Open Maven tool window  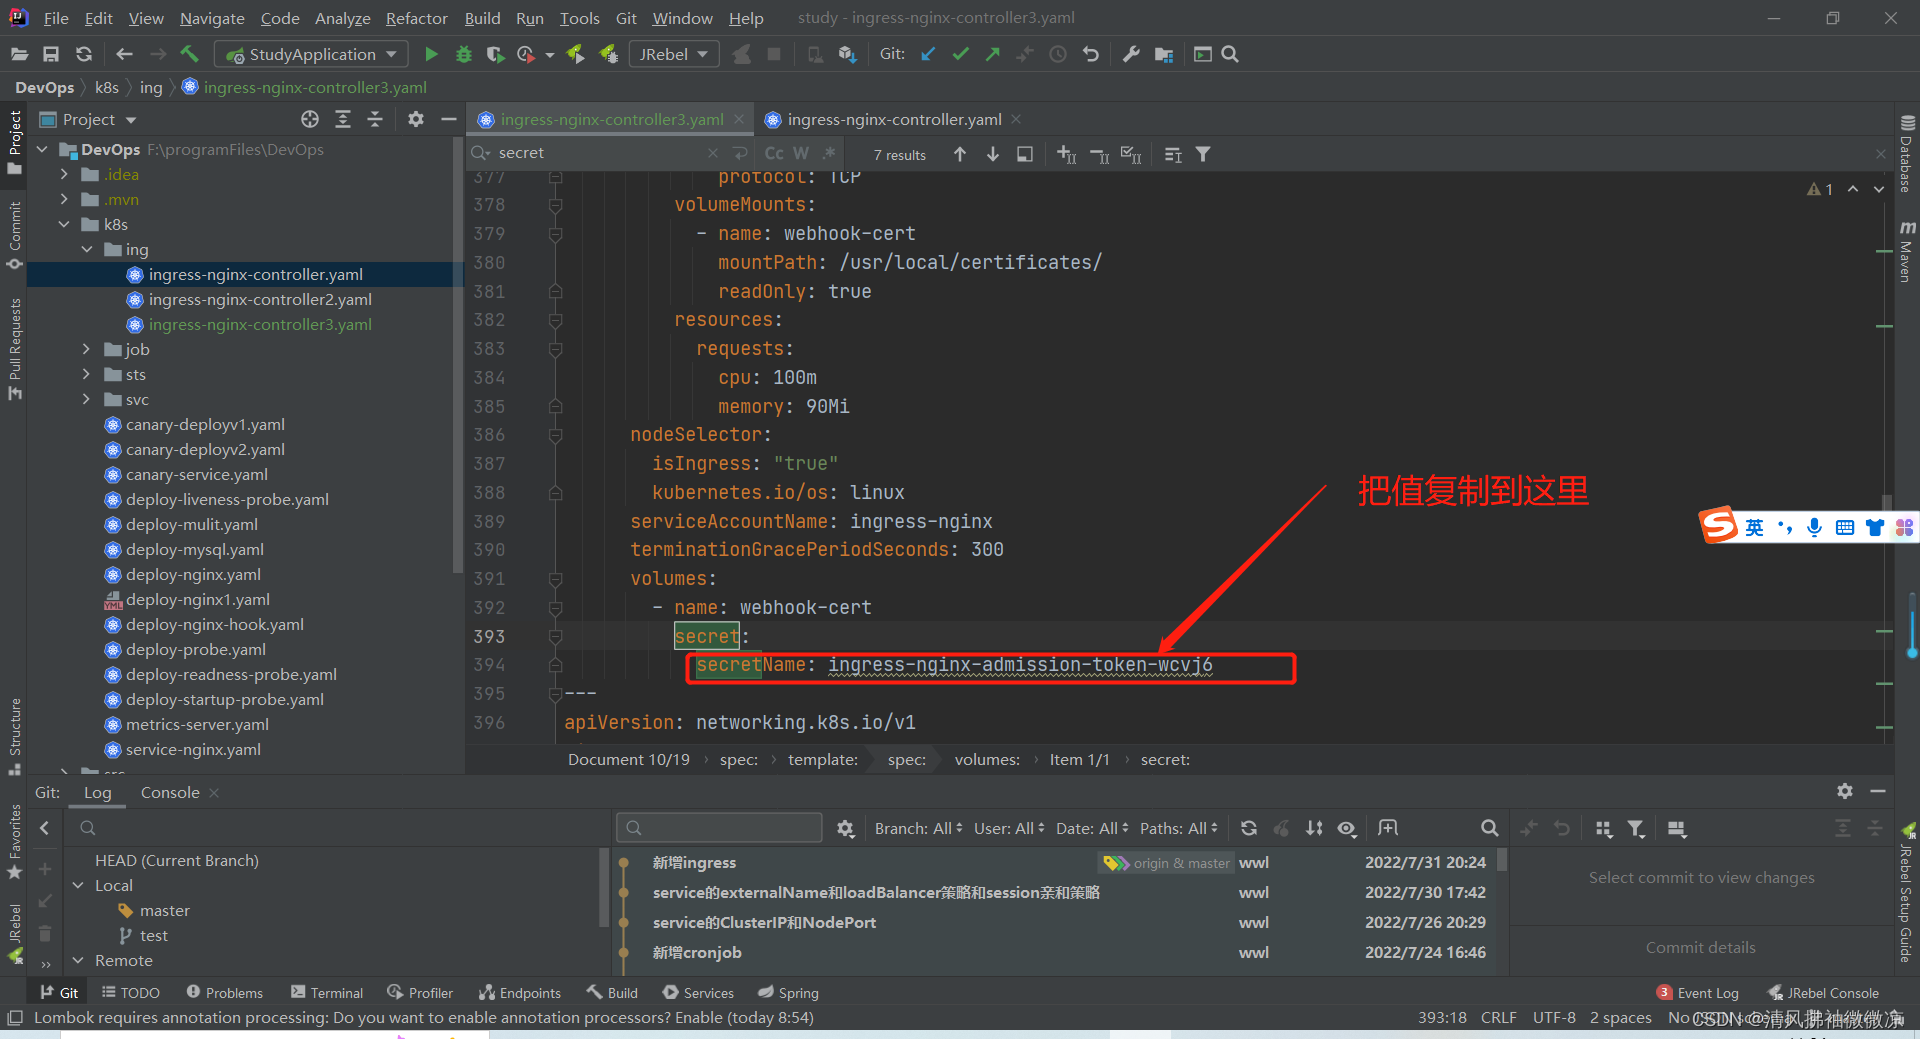click(x=1907, y=252)
